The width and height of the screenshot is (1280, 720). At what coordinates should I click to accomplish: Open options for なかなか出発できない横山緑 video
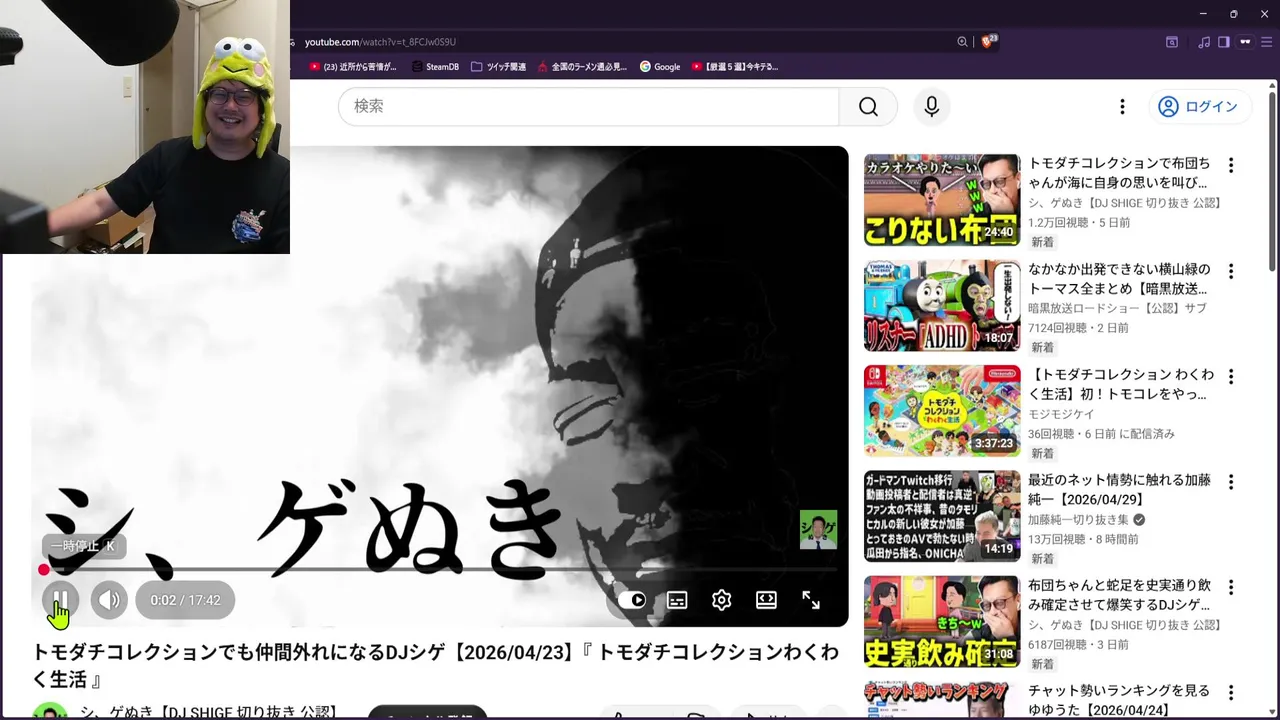(1231, 271)
